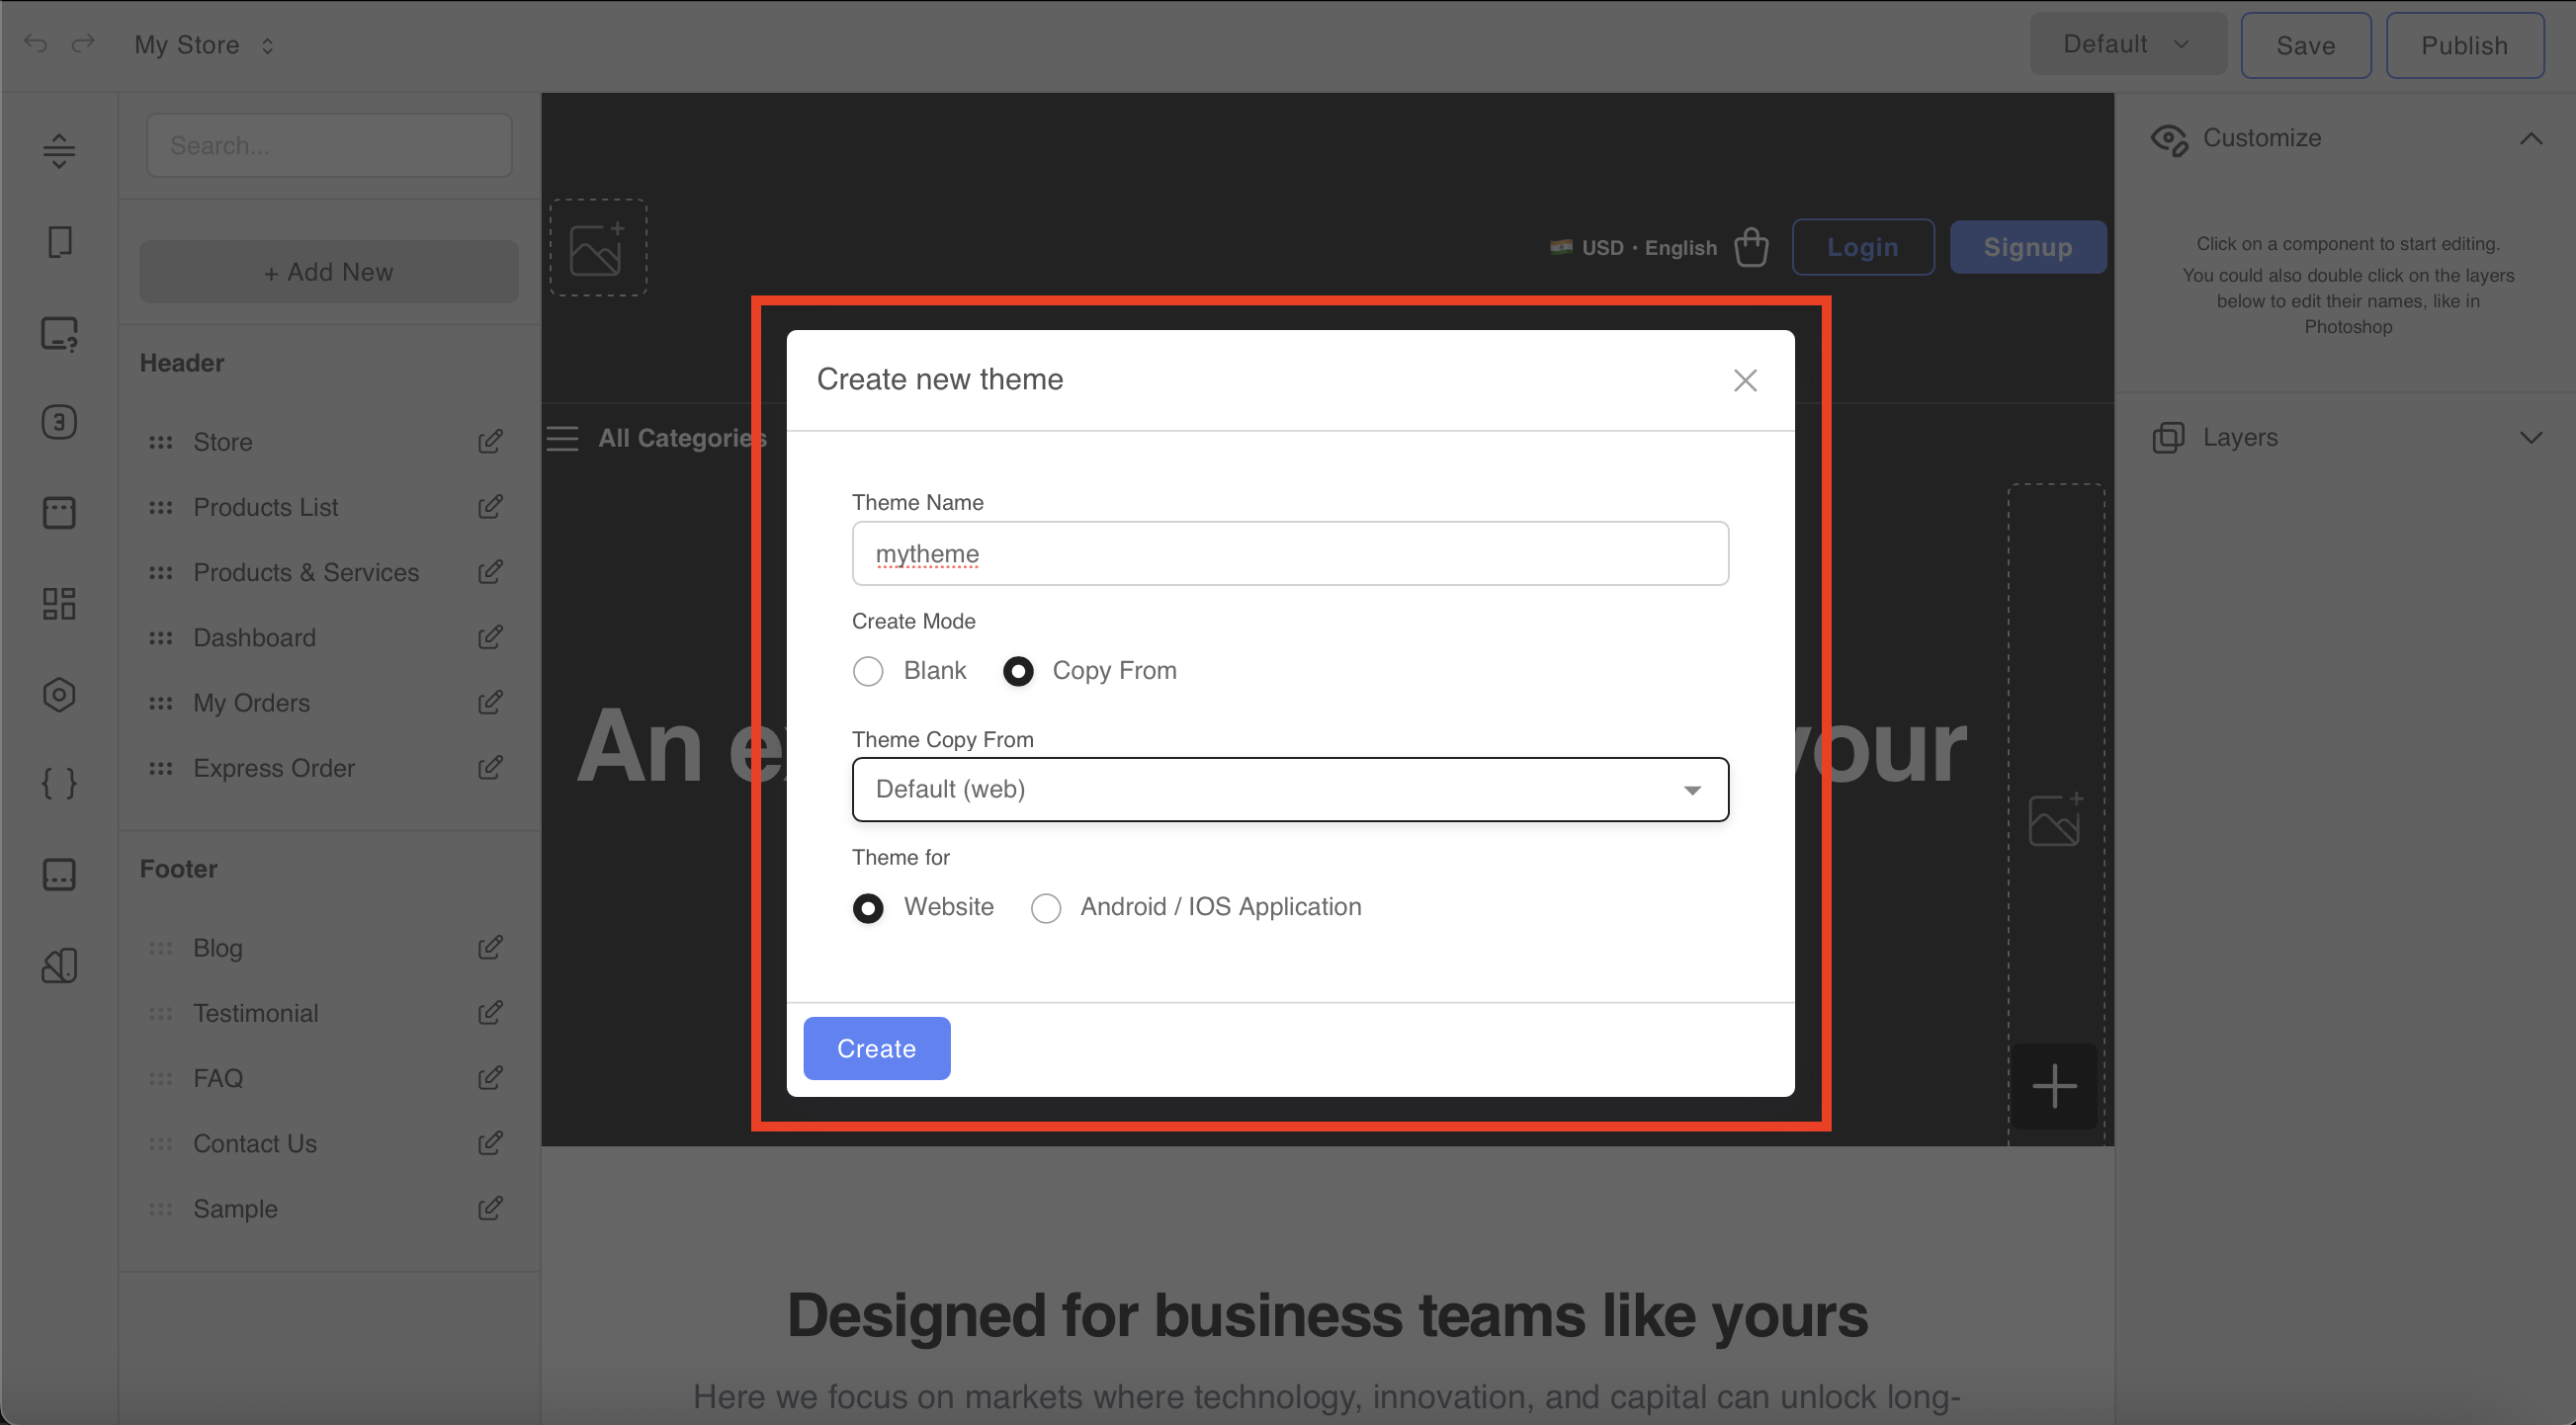Click the Login button in preview
The height and width of the screenshot is (1425, 2576).
pyautogui.click(x=1862, y=247)
